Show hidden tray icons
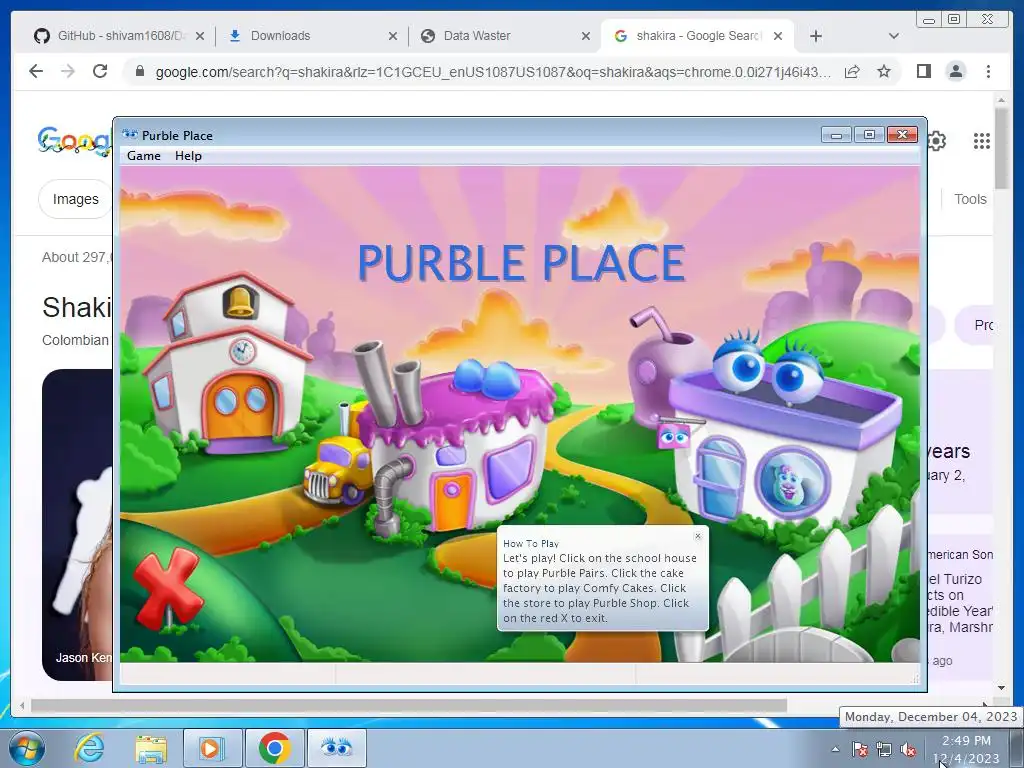The width and height of the screenshot is (1024, 768). click(835, 749)
